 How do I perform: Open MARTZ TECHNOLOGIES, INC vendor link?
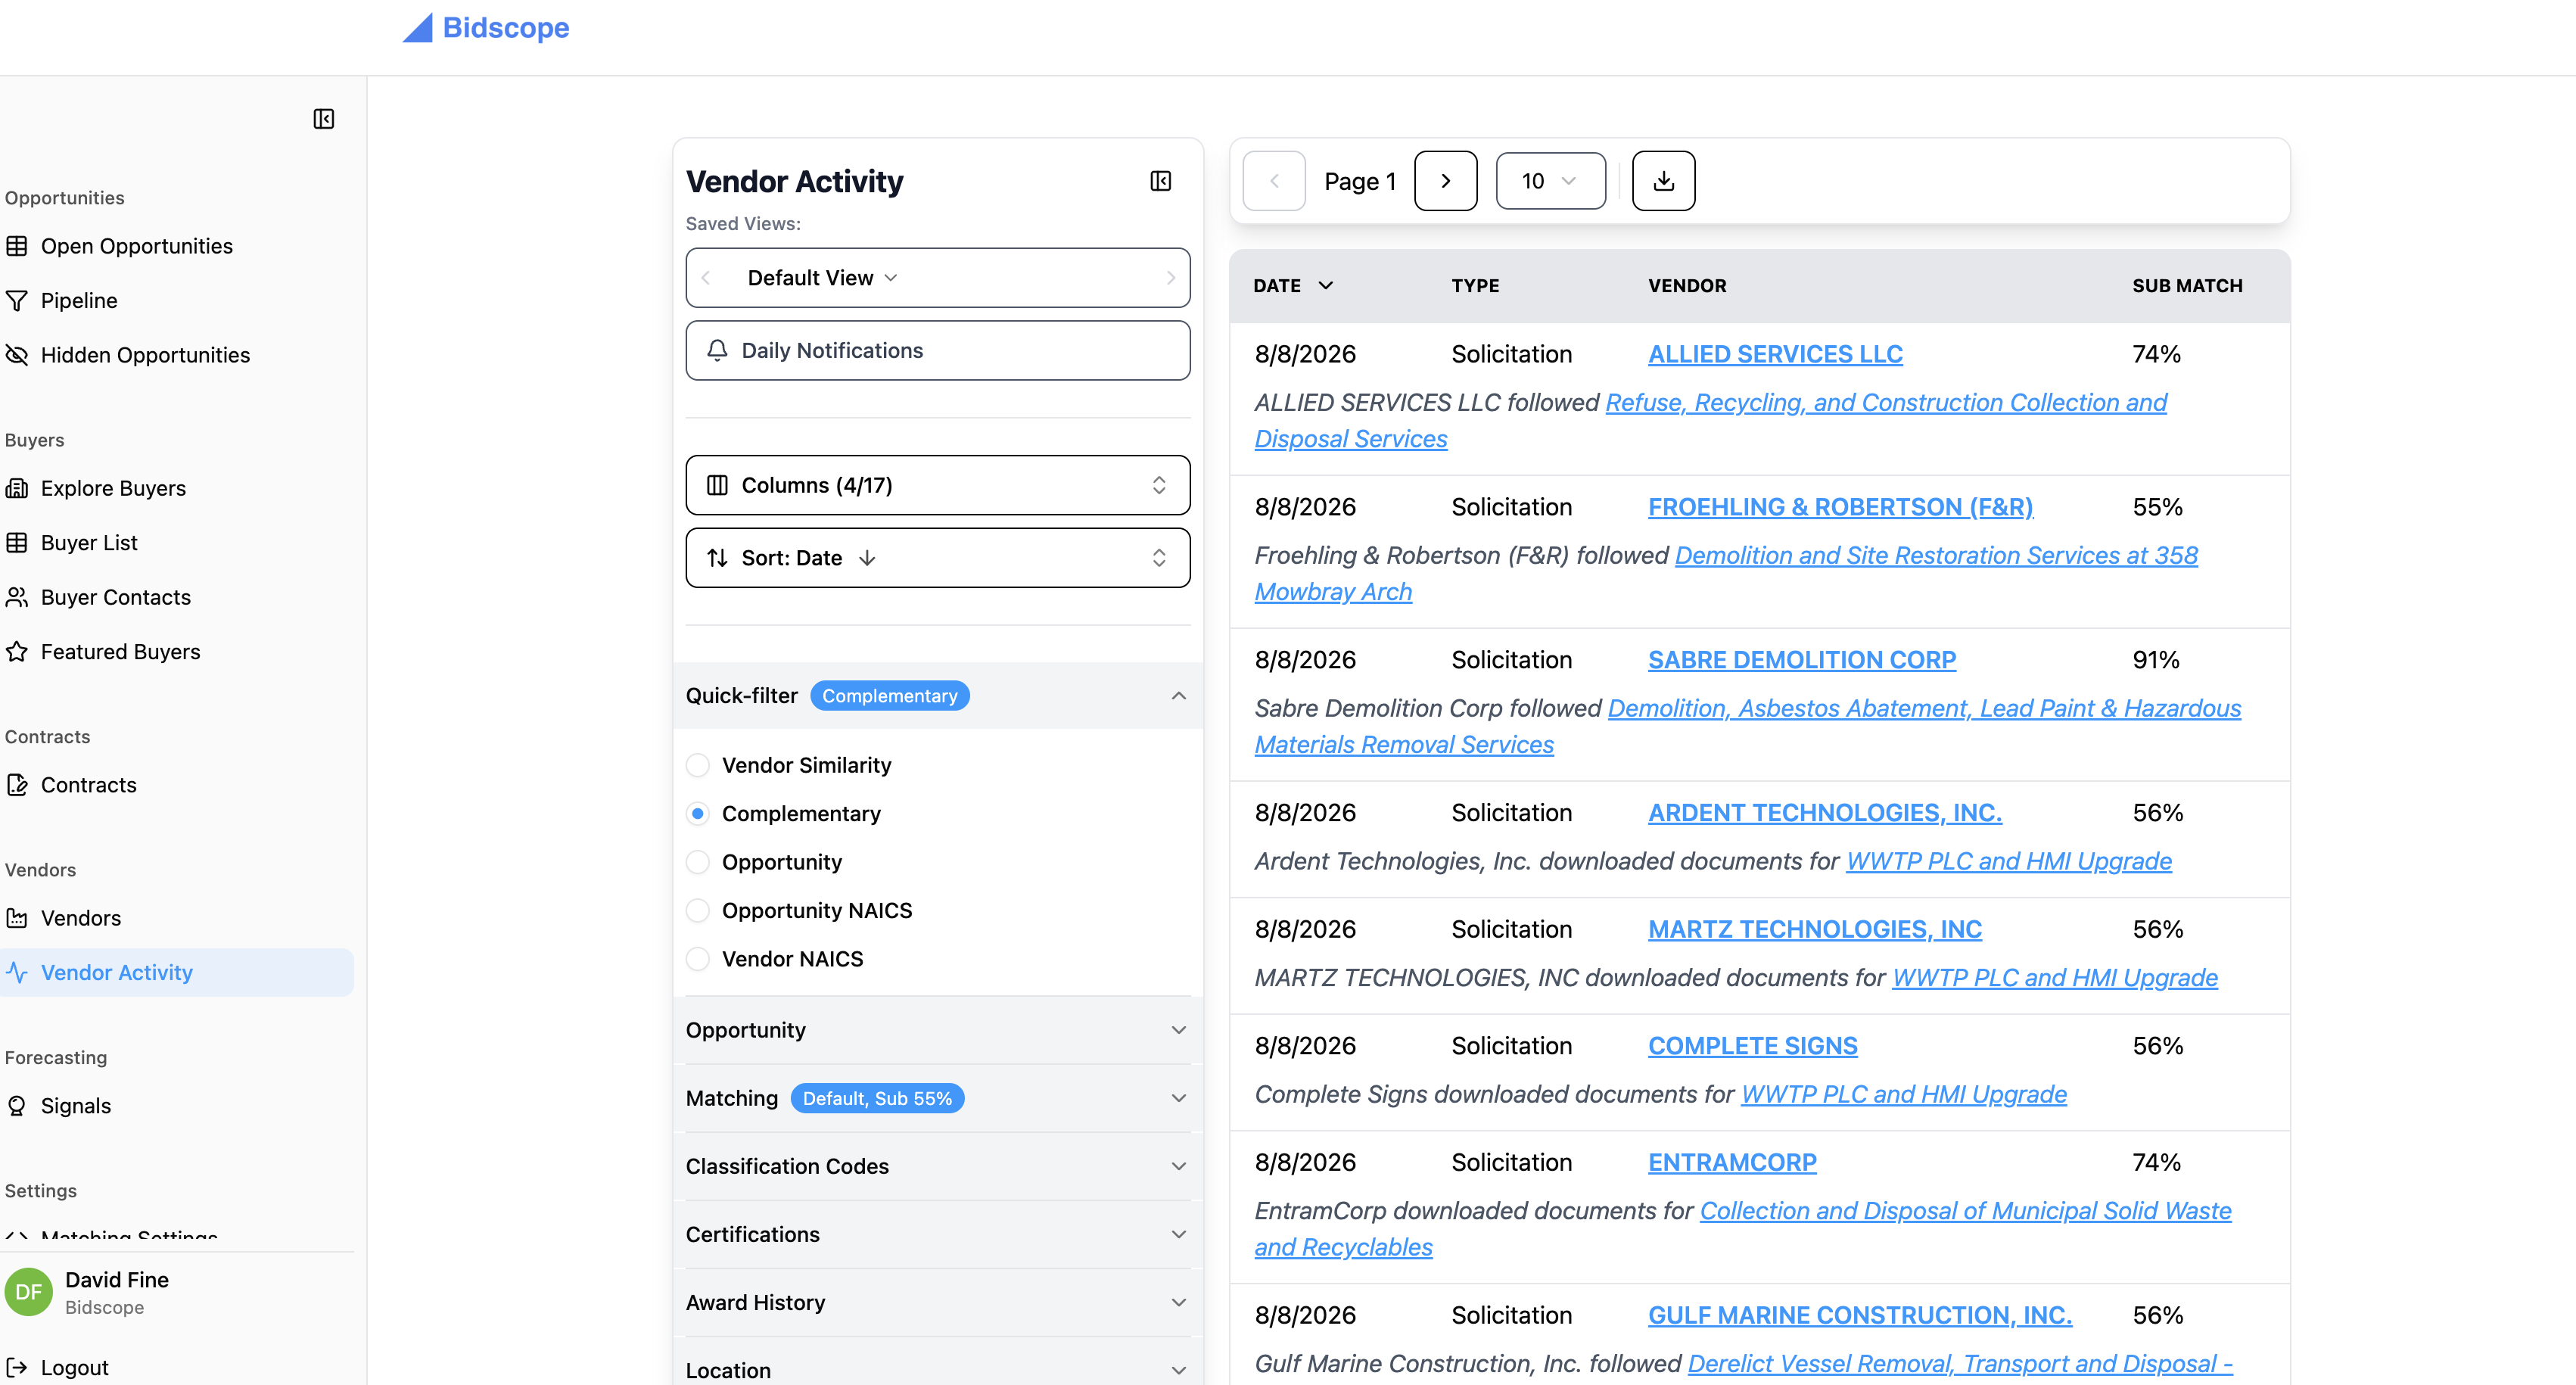[1815, 929]
